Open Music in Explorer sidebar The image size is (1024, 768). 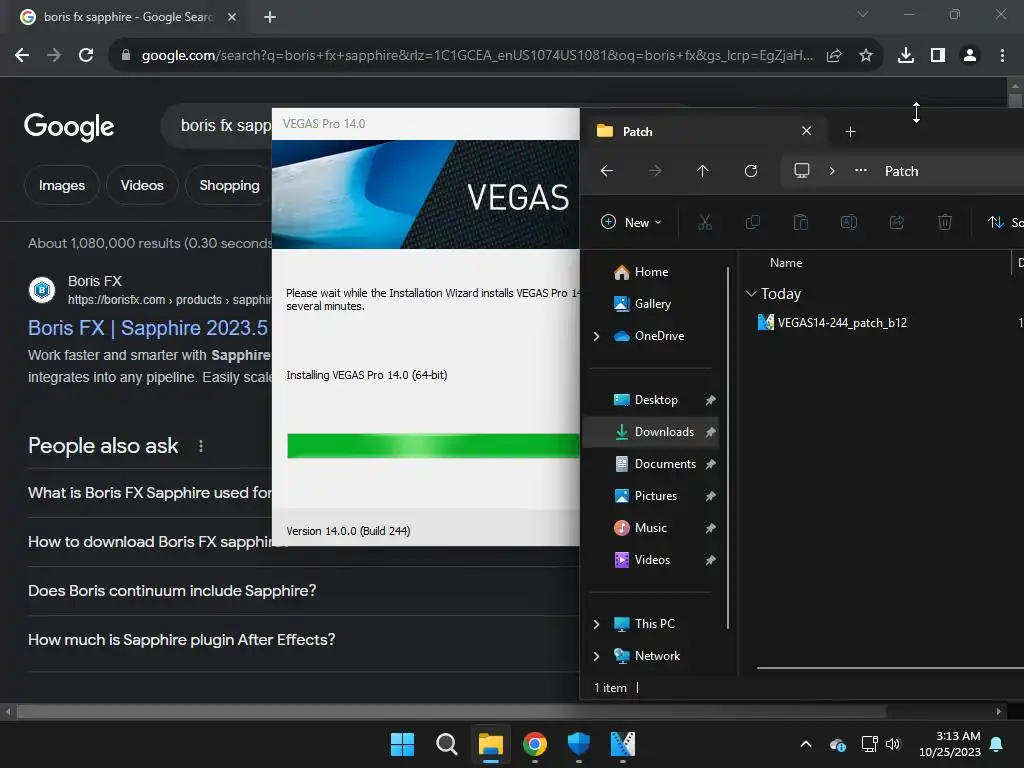pyautogui.click(x=650, y=528)
